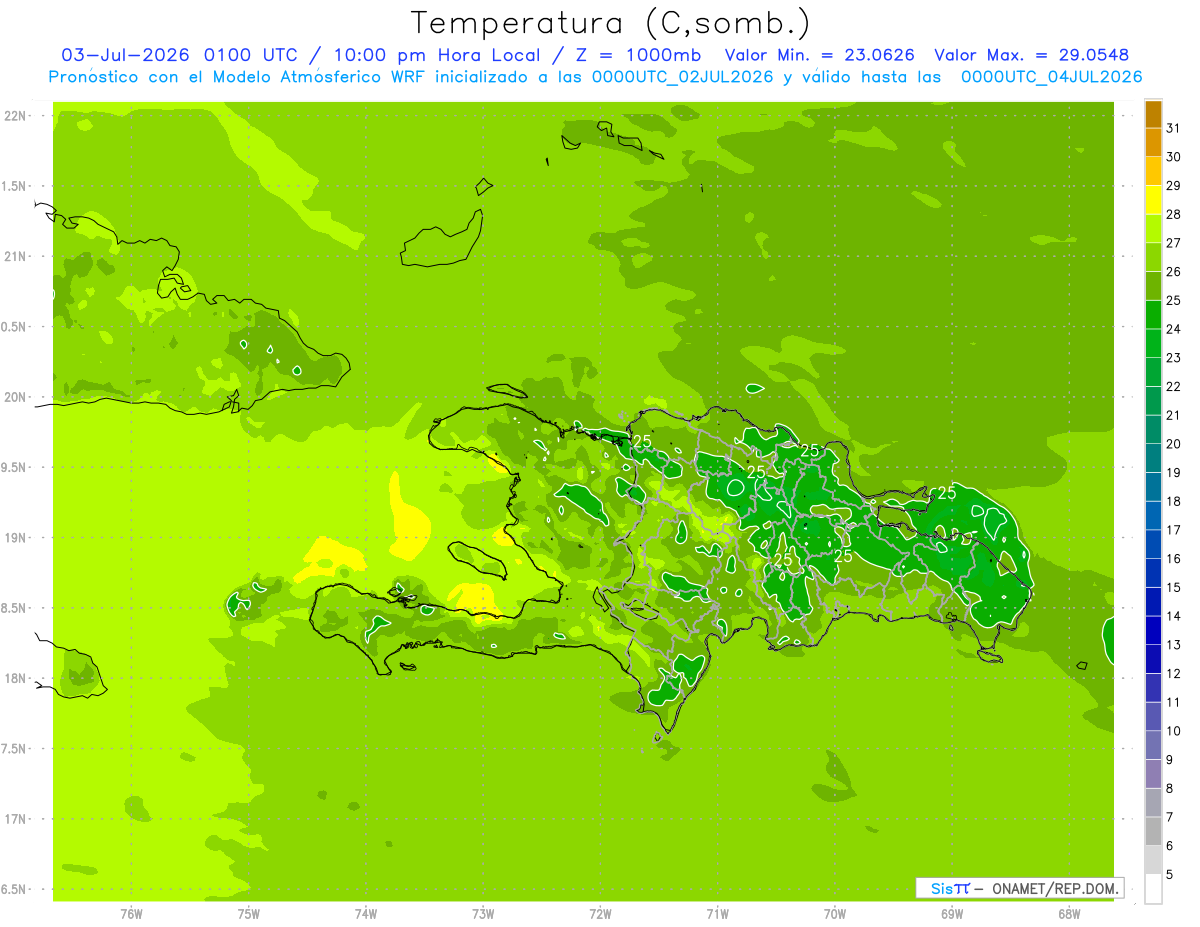The image size is (1200, 927).
Task: Click legend value "26"
Action: pyautogui.click(x=1174, y=272)
